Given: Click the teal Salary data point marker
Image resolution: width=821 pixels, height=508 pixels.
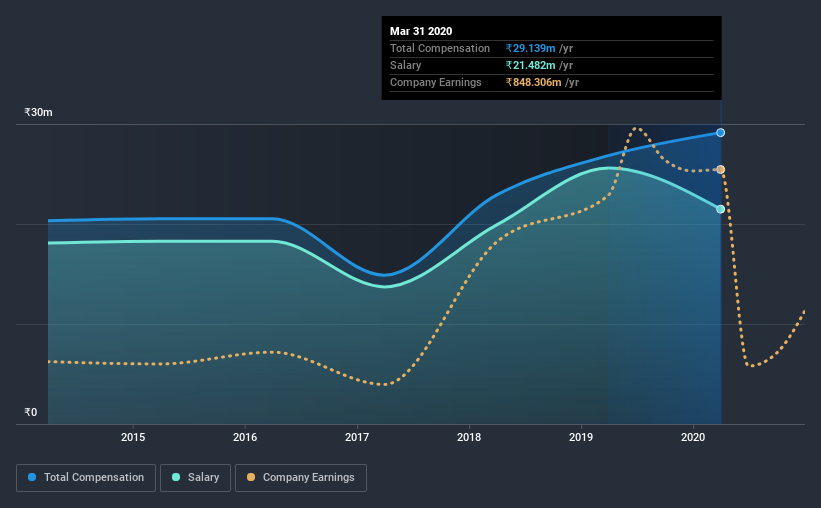Looking at the screenshot, I should [x=720, y=209].
